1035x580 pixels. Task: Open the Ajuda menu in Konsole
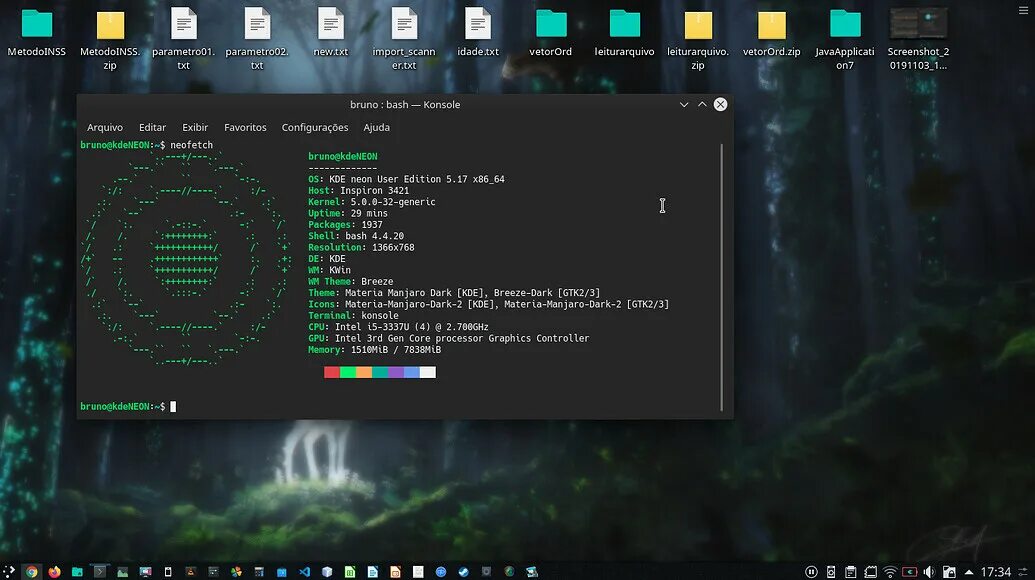pyautogui.click(x=376, y=127)
